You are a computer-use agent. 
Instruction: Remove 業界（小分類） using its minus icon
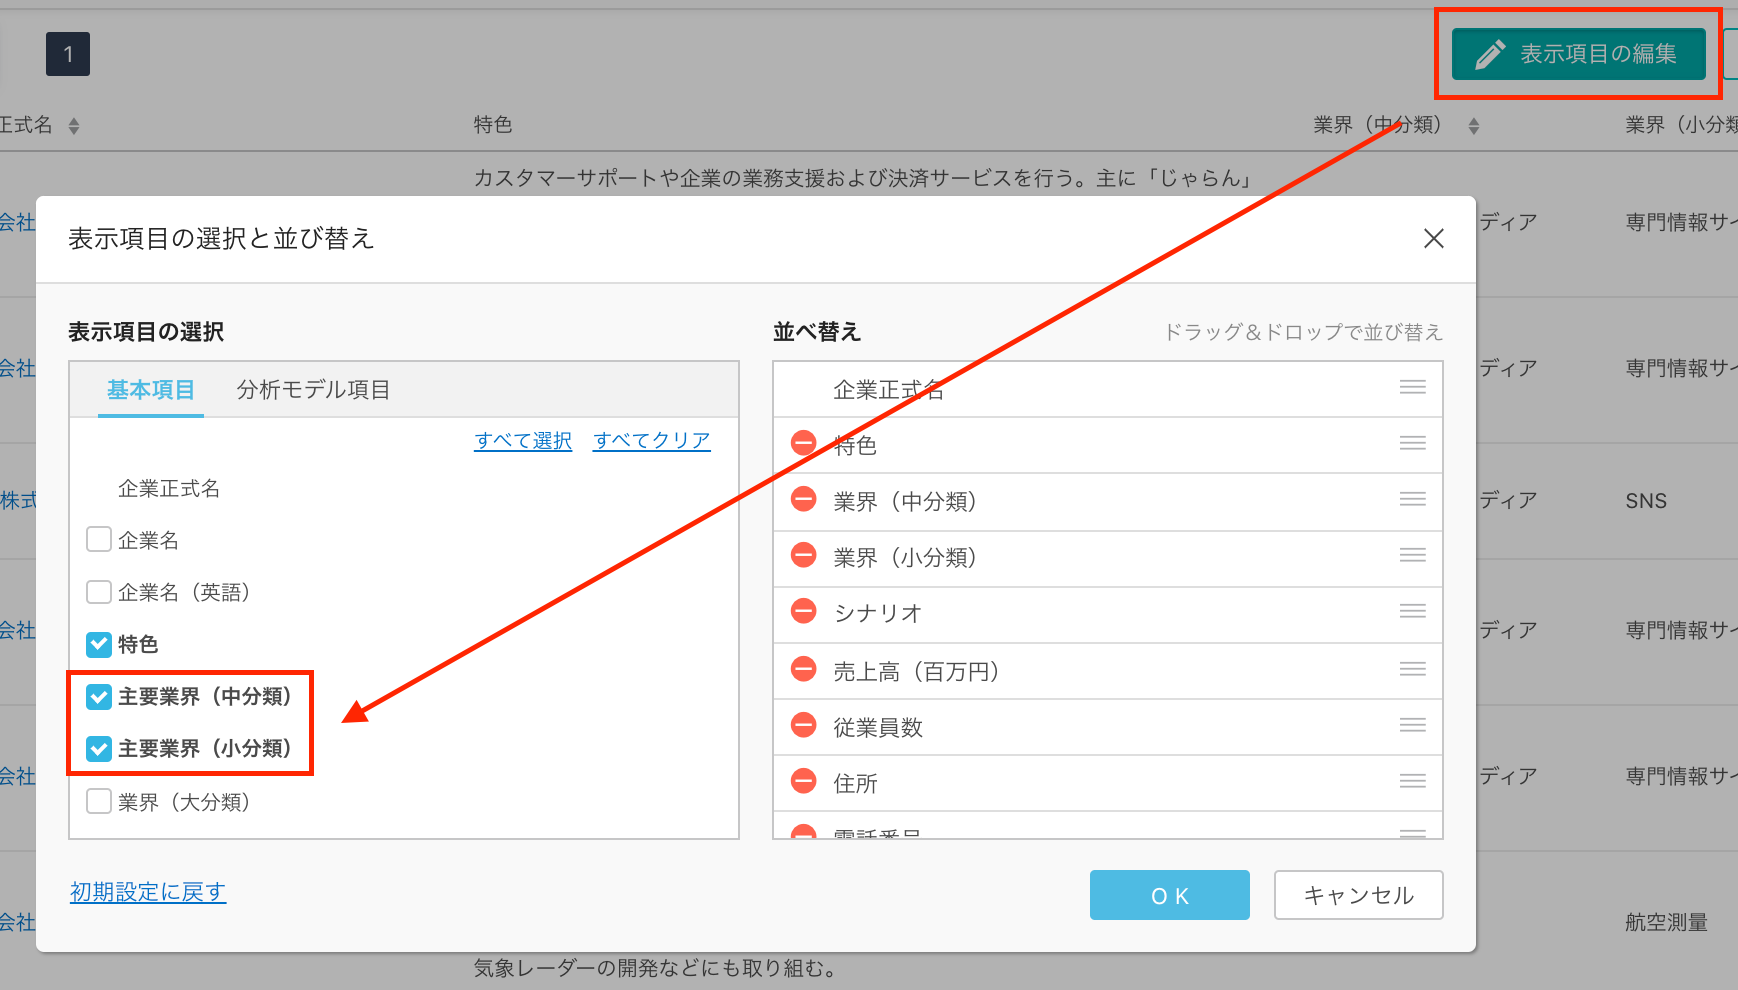[x=804, y=555]
